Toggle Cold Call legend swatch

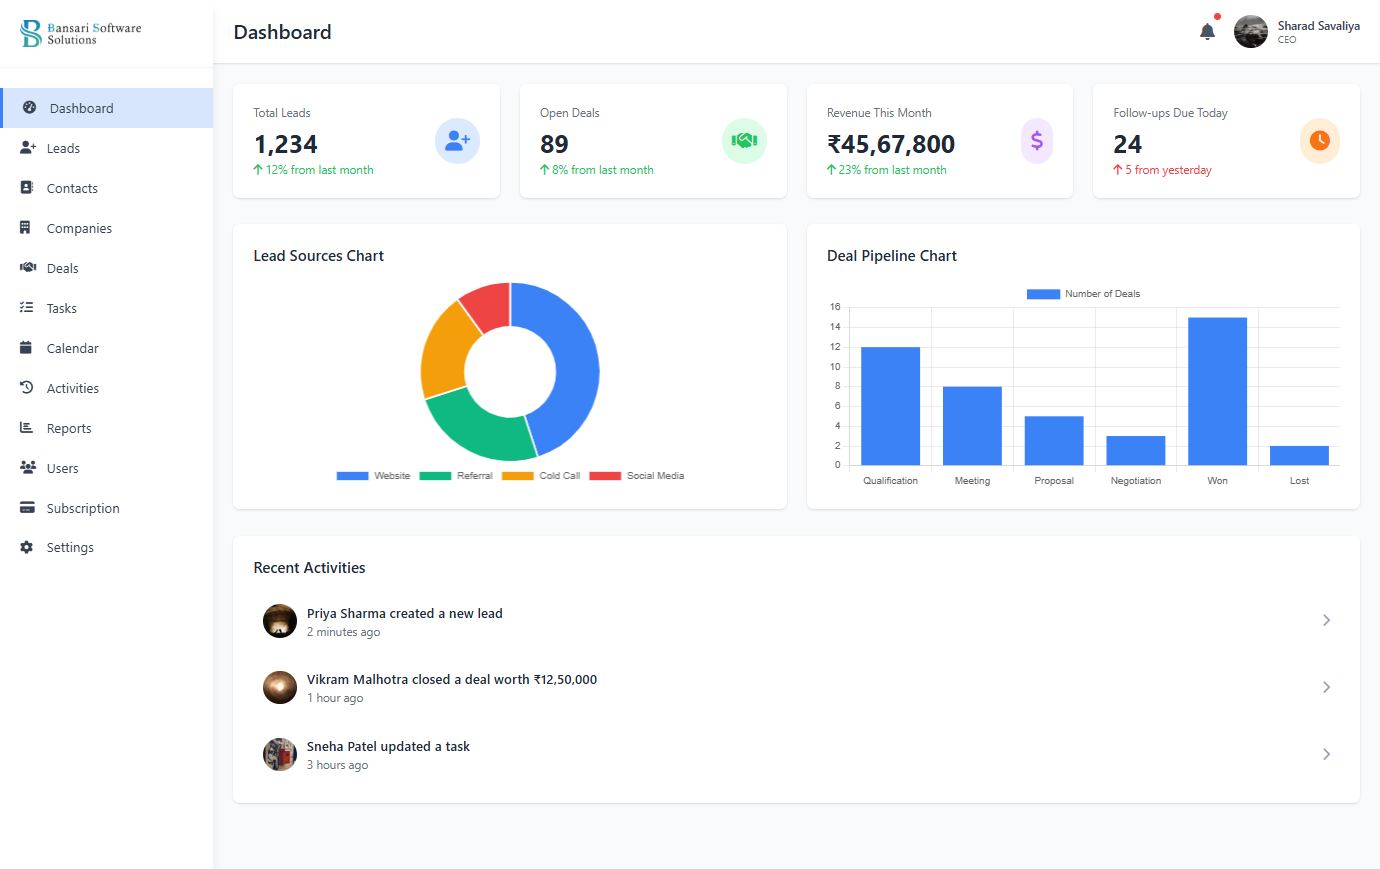point(517,476)
